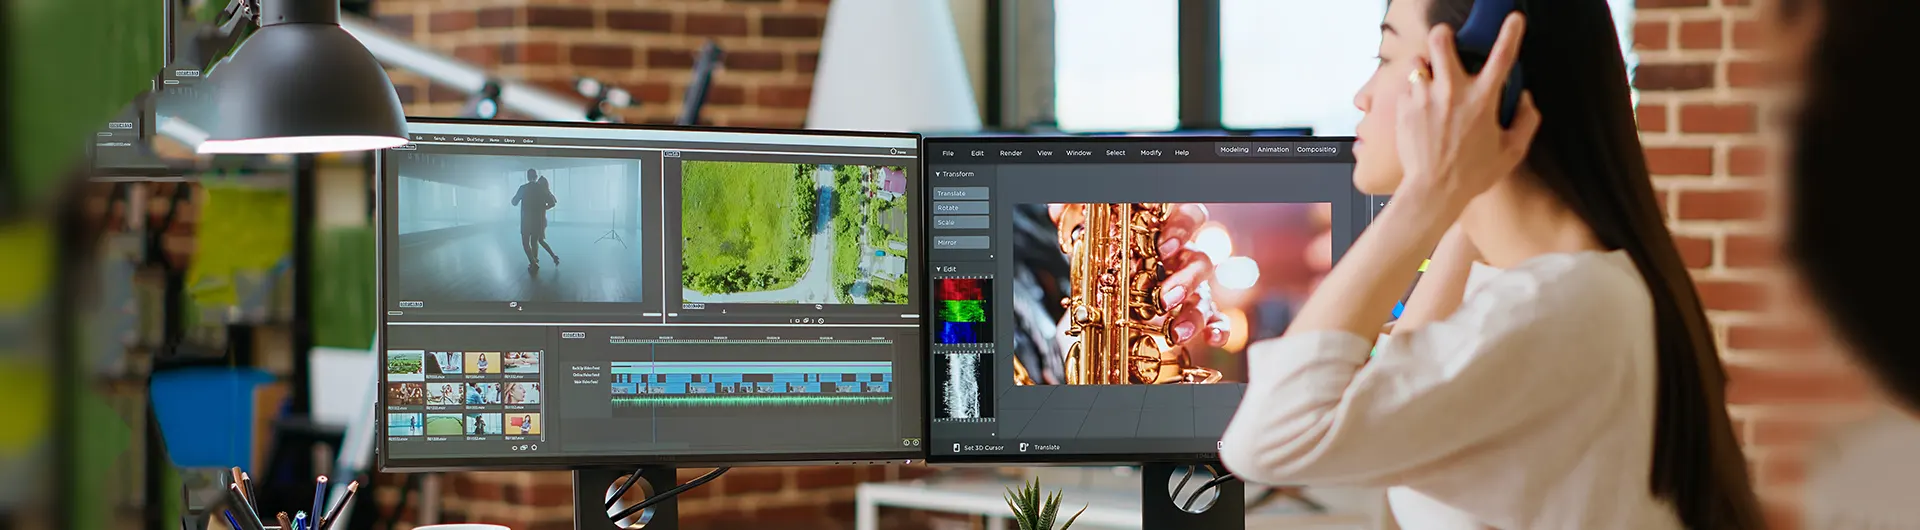Switch to the Compositing workspace tab
The width and height of the screenshot is (1920, 530).
pyautogui.click(x=1316, y=149)
